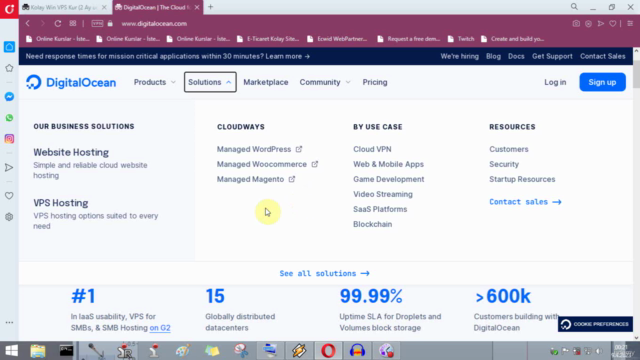640x360 pixels.
Task: Open File Explorer from the taskbar
Action: click(x=38, y=351)
